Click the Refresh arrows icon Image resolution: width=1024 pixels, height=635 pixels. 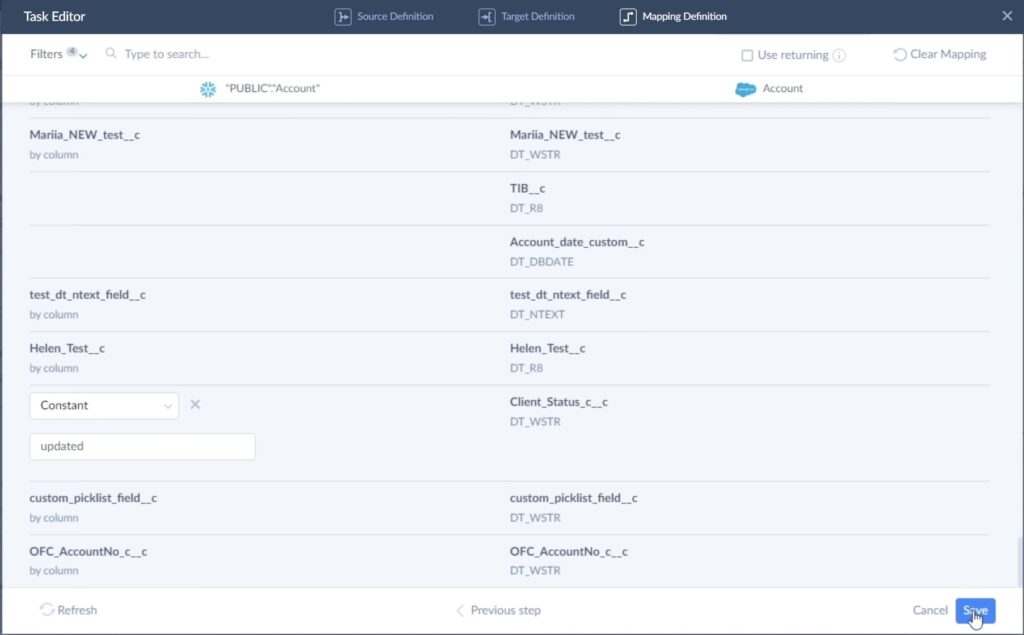pos(46,610)
